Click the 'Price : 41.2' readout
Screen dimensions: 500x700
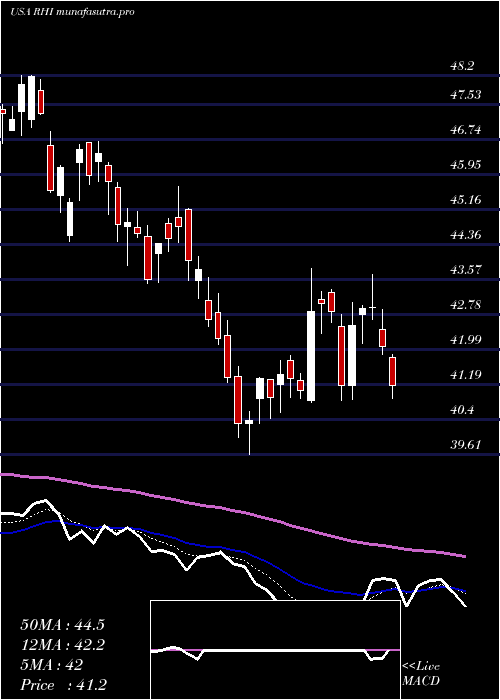point(63,685)
